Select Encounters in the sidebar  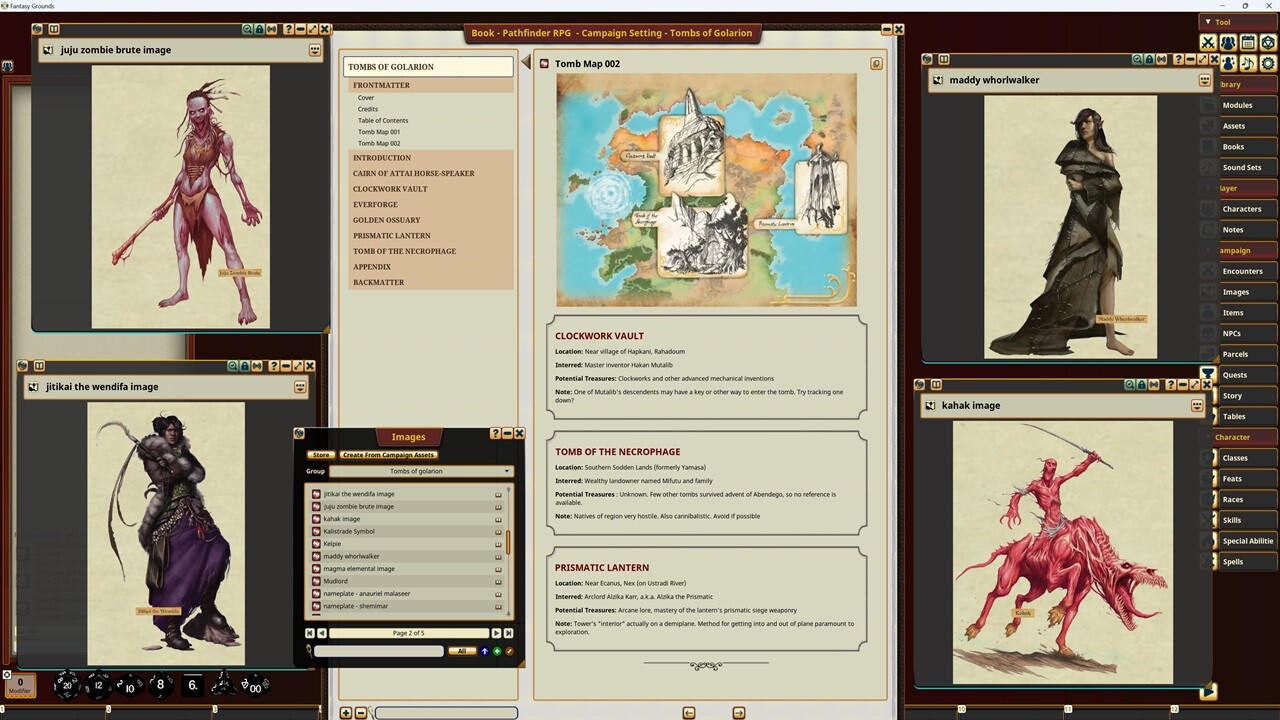[x=1242, y=271]
